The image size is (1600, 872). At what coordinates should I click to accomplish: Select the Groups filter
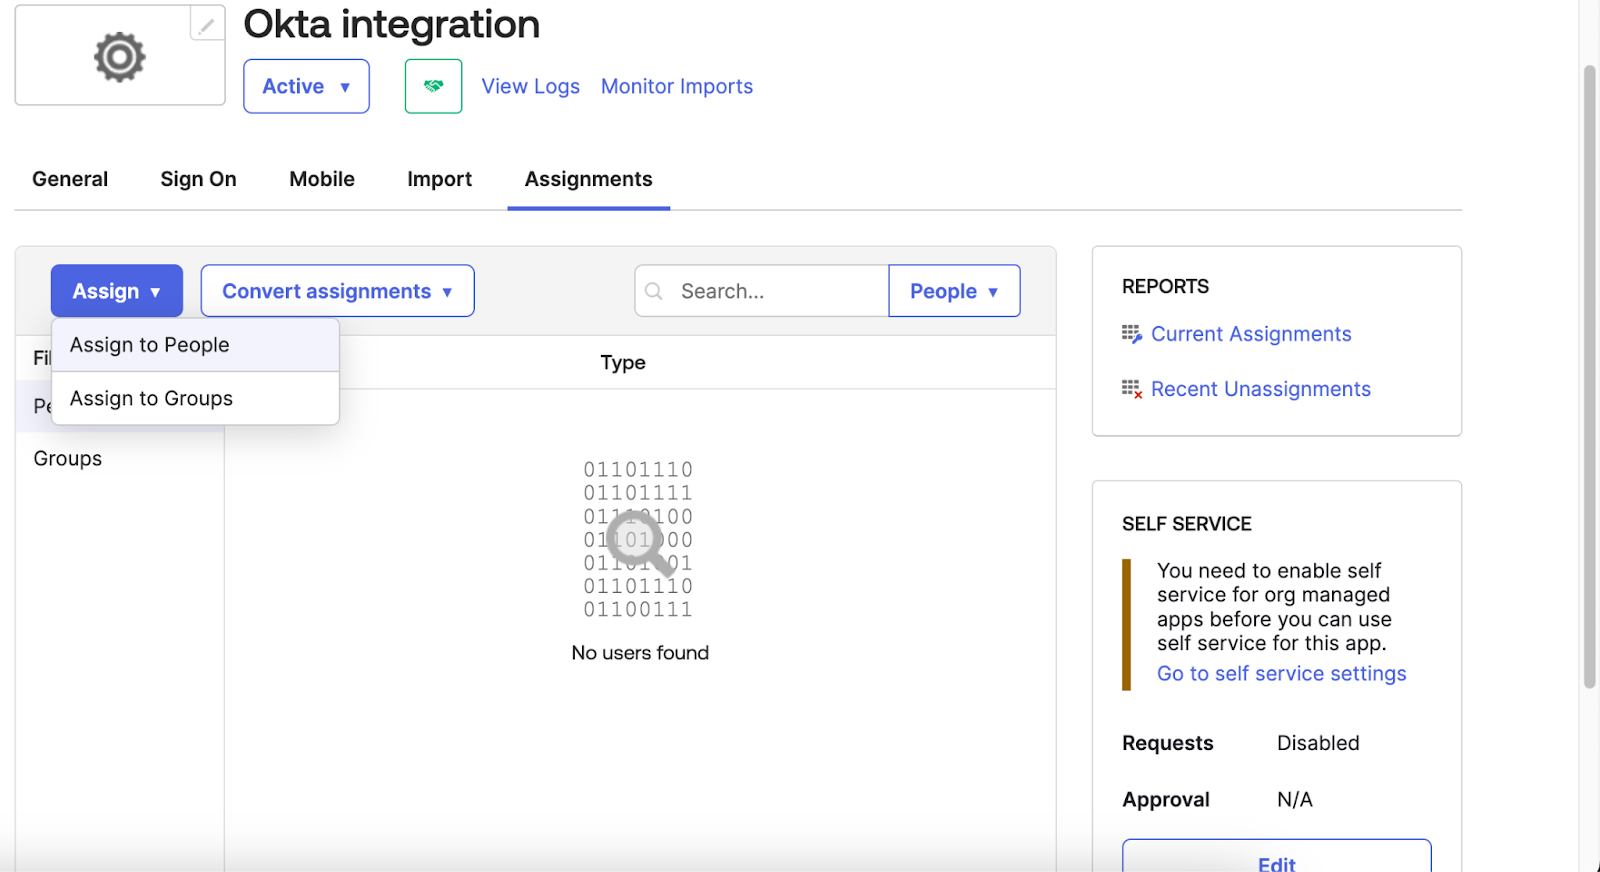[x=68, y=458]
